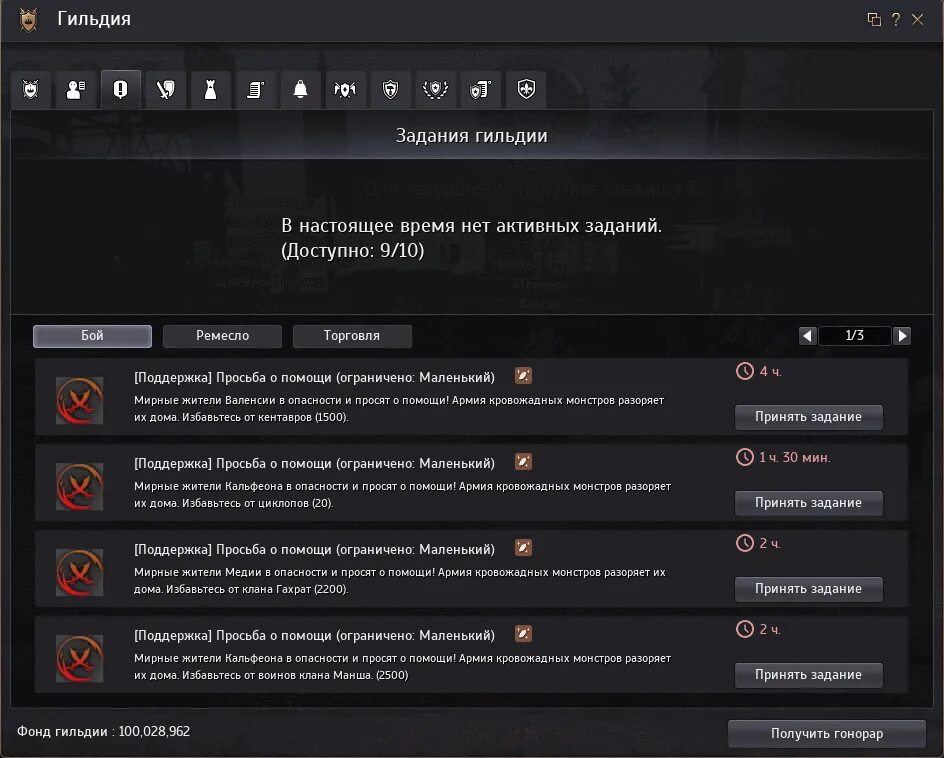Click the guild emblem in title bar
Image resolution: width=944 pixels, height=758 pixels.
pyautogui.click(x=28, y=20)
